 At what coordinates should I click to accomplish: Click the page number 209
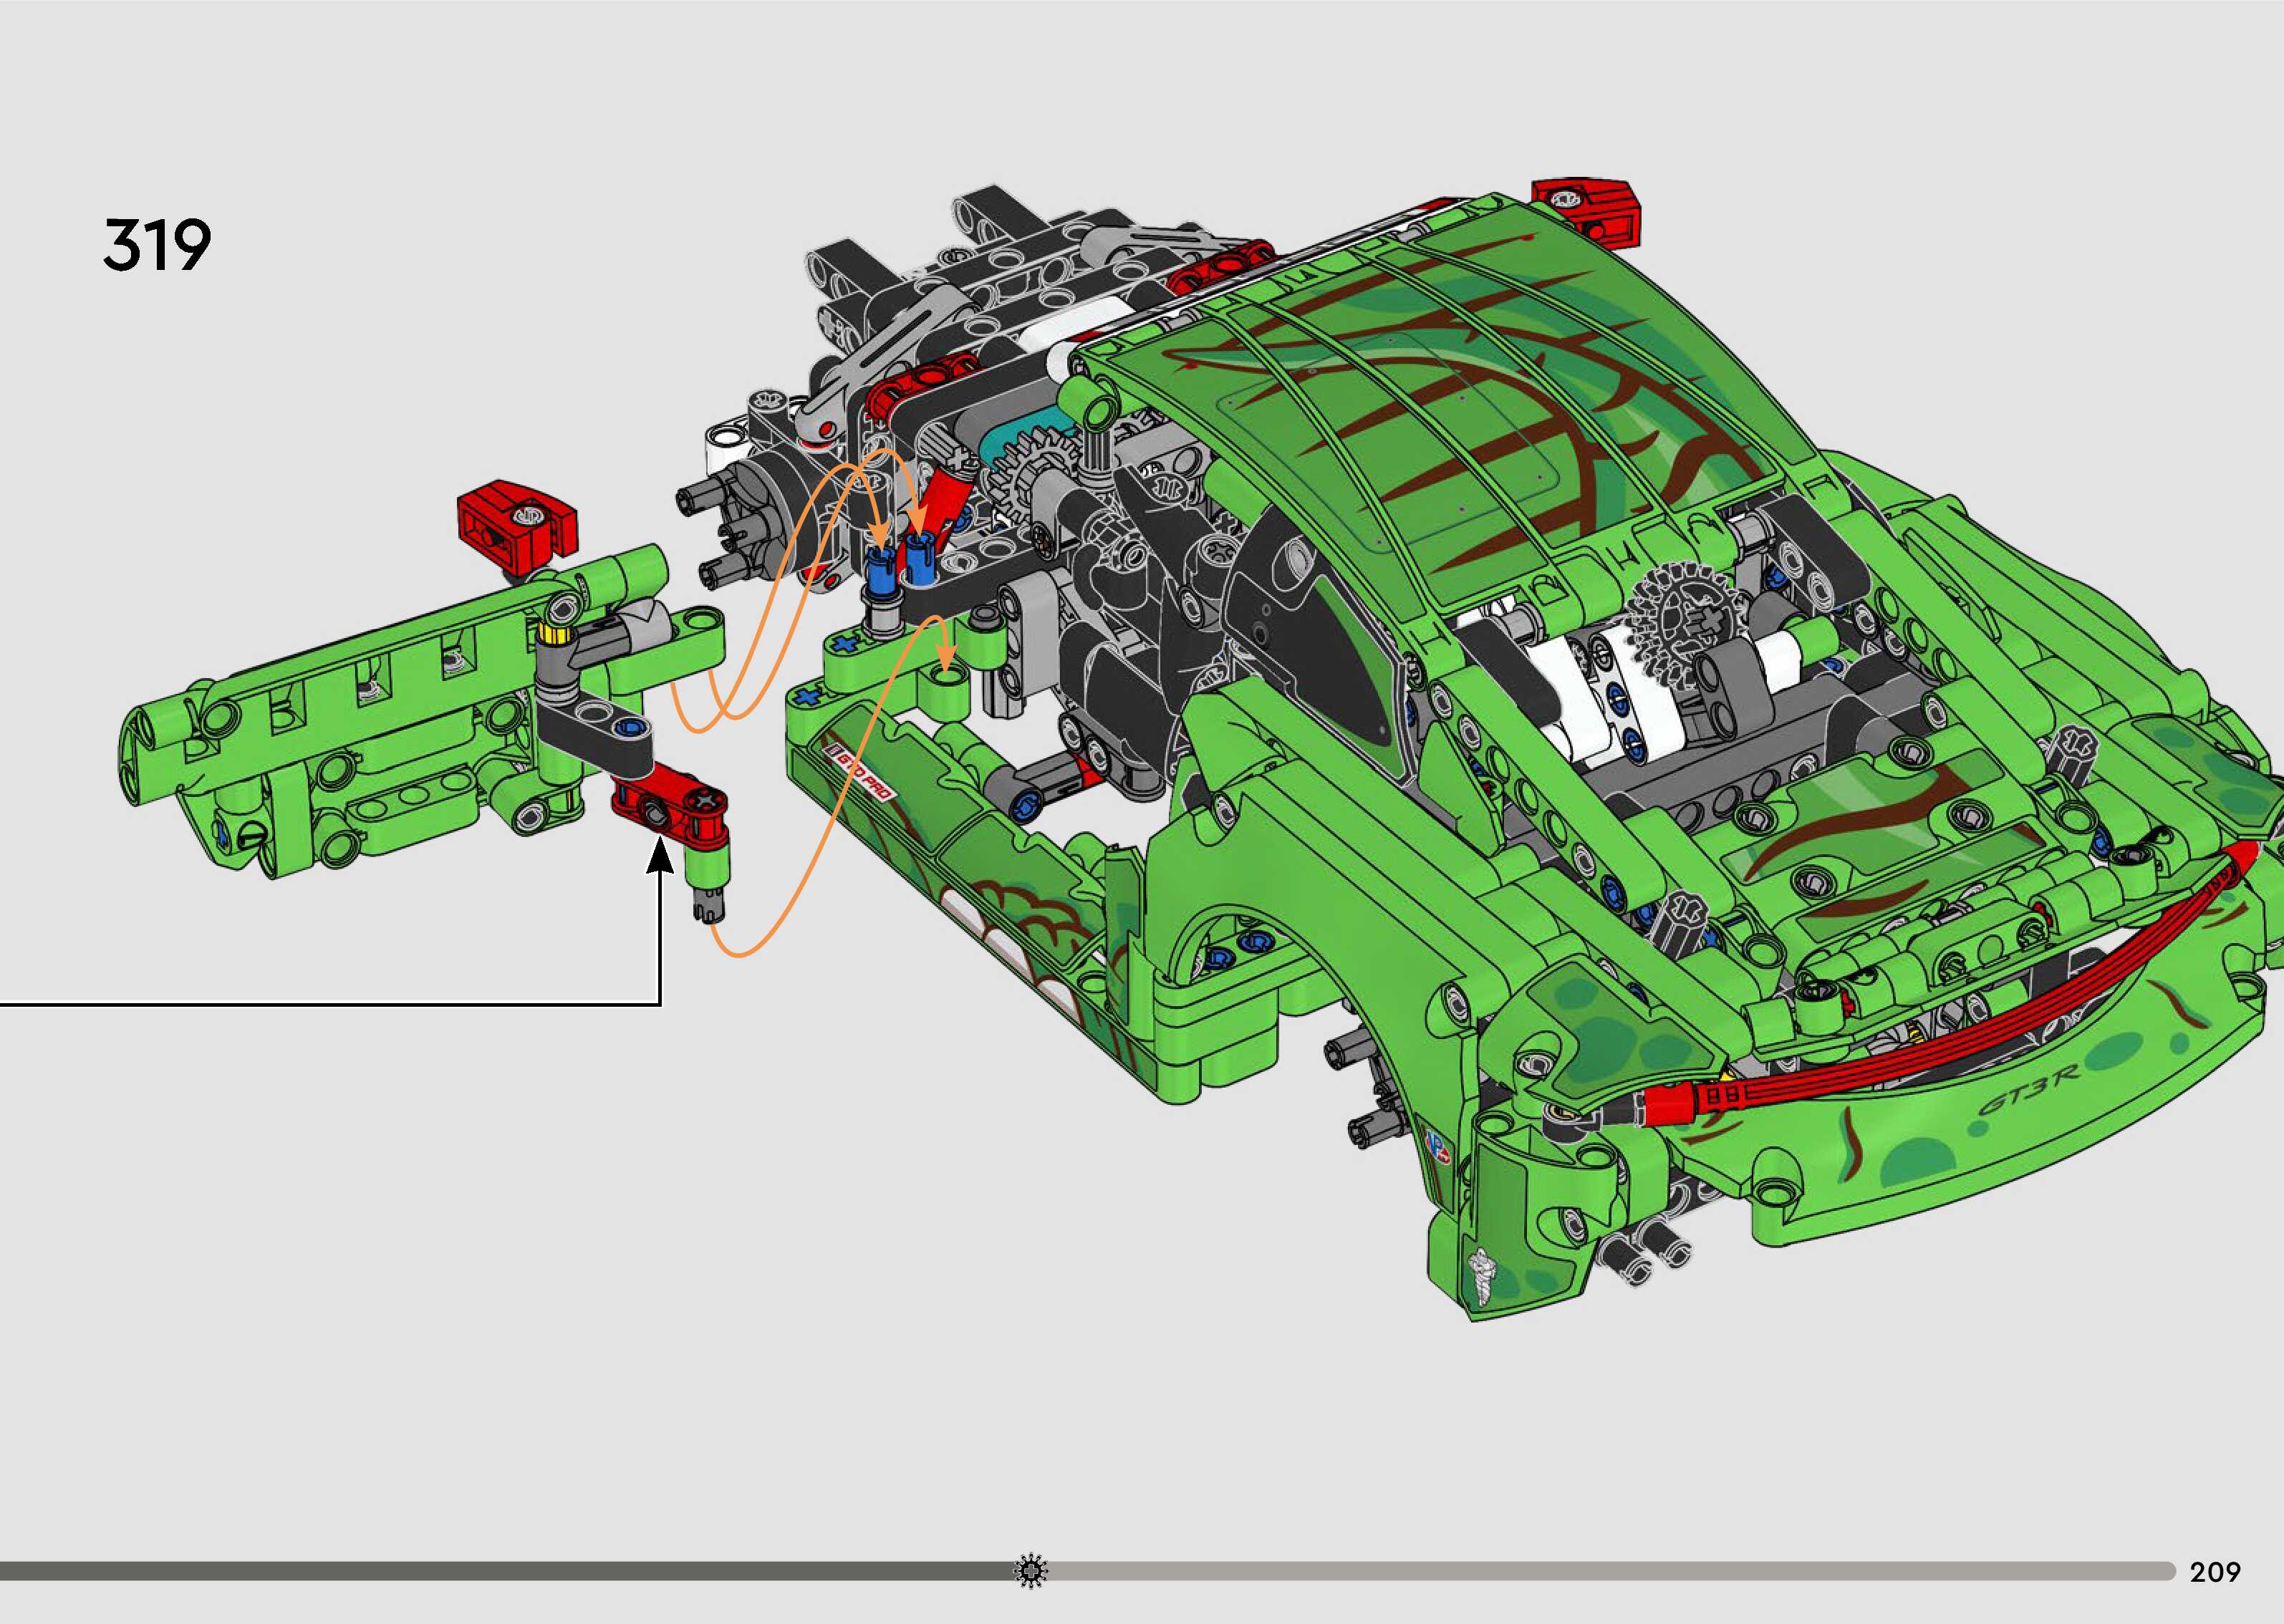tap(2215, 1572)
